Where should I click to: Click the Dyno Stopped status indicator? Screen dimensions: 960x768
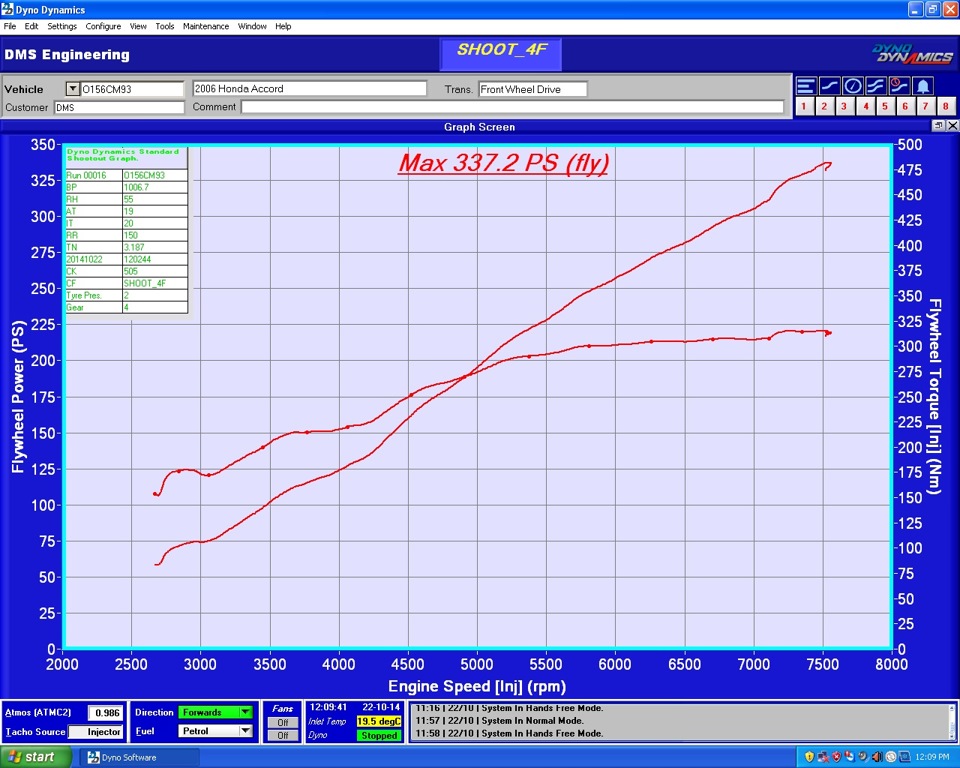378,734
